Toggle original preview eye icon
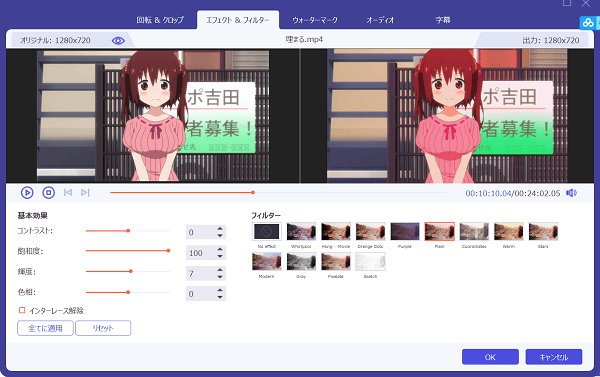This screenshot has width=600, height=377. [118, 41]
